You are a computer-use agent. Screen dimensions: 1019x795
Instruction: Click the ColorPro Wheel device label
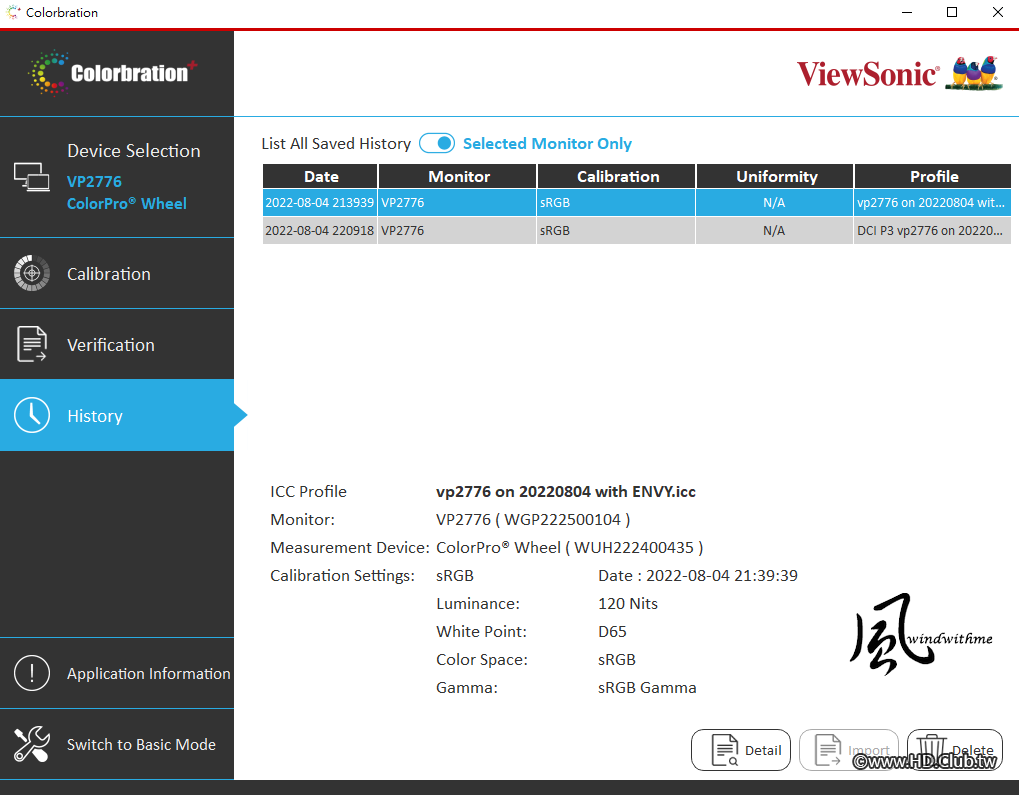127,203
